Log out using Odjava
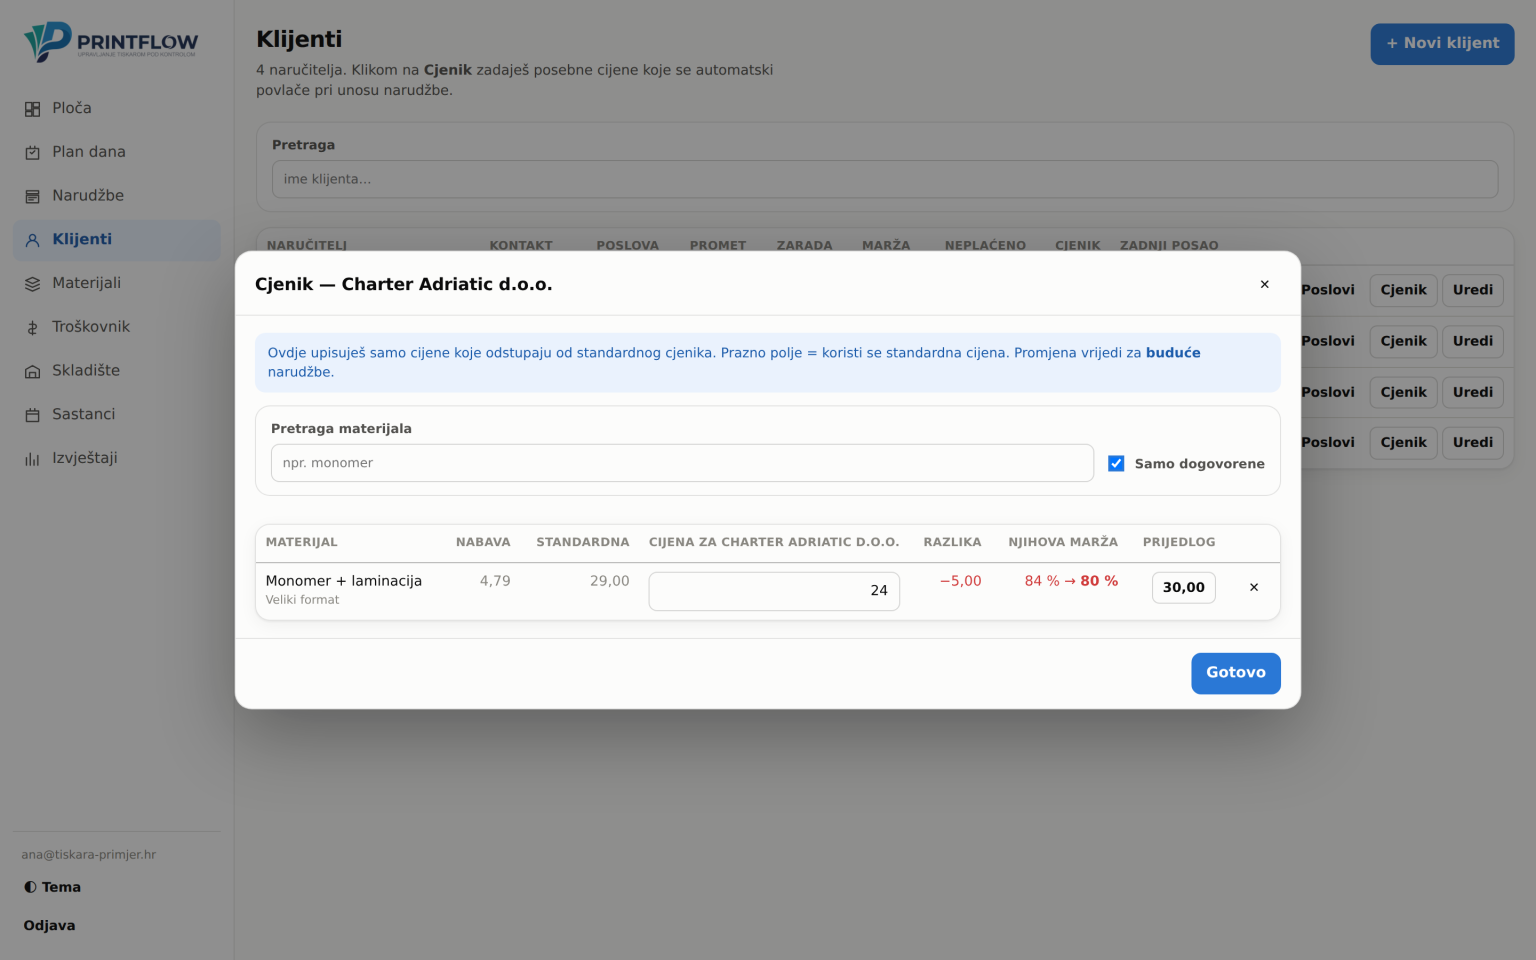This screenshot has width=1536, height=960. coord(50,926)
